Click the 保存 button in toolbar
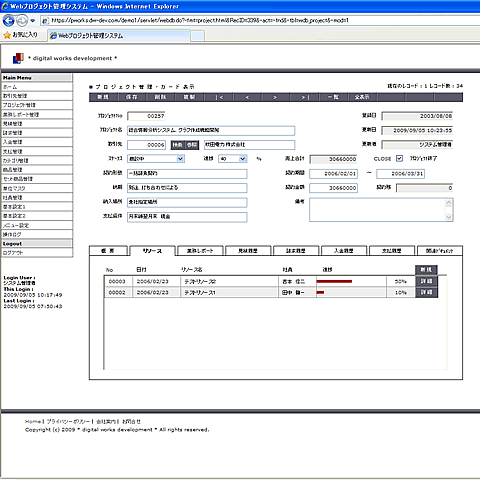 point(132,97)
